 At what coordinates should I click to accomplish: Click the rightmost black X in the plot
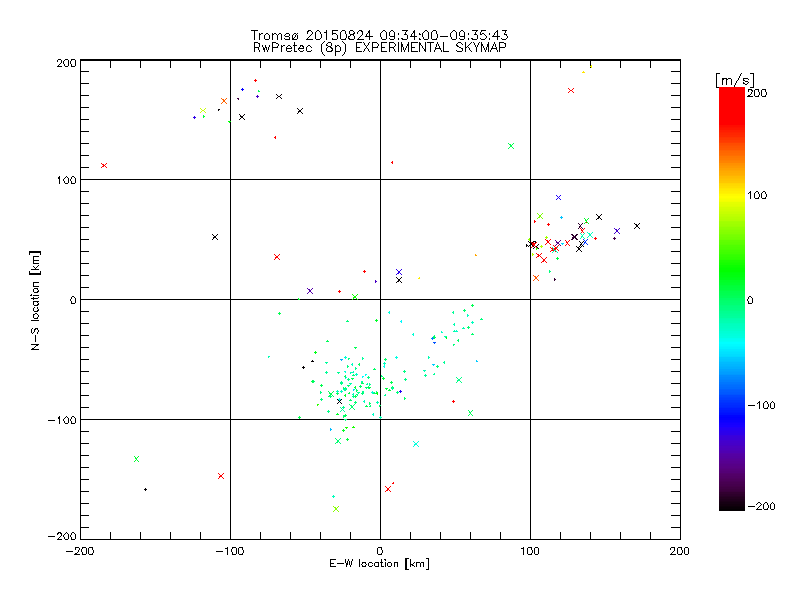(637, 226)
